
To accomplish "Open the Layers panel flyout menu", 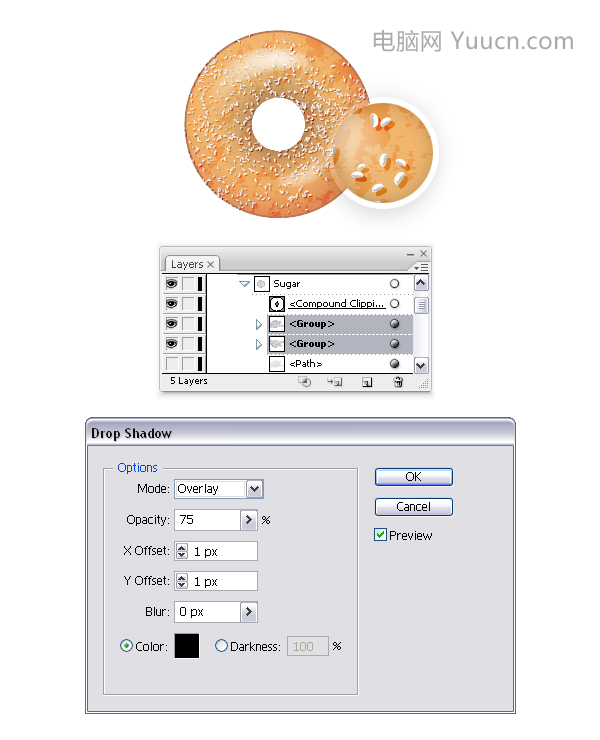I will point(421,268).
